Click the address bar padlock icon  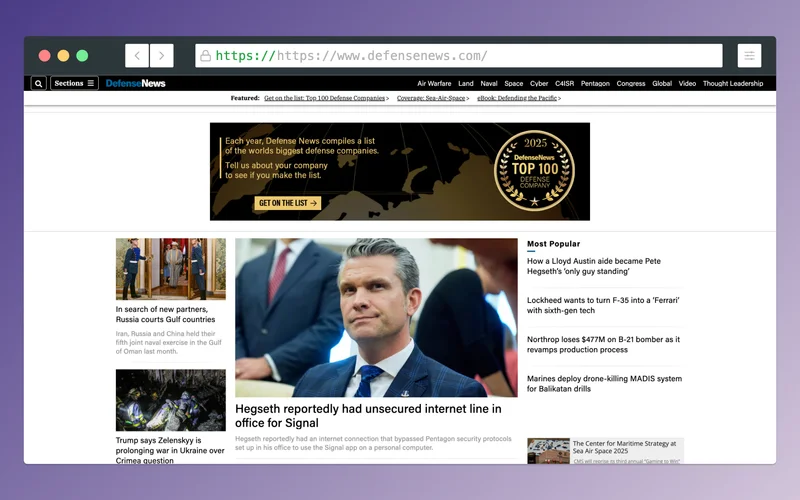pyautogui.click(x=205, y=56)
